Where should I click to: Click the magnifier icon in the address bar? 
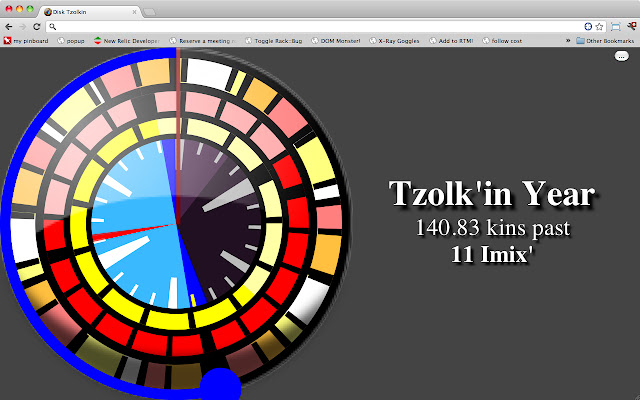coord(52,27)
